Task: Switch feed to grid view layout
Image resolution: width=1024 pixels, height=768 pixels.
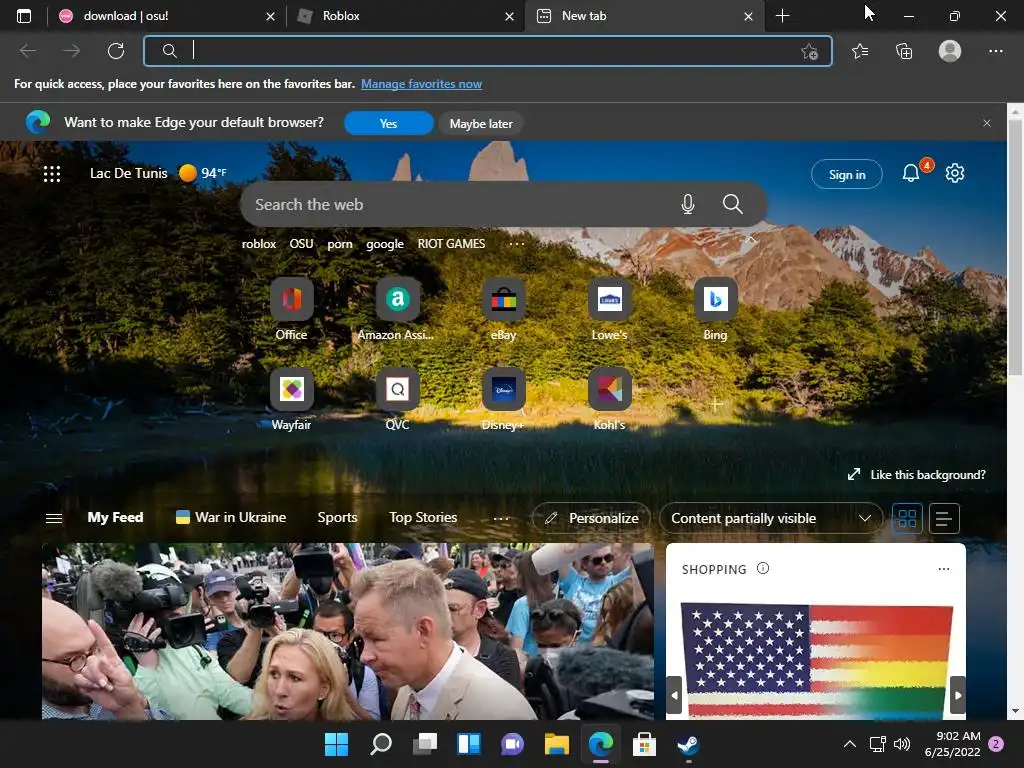Action: click(907, 519)
